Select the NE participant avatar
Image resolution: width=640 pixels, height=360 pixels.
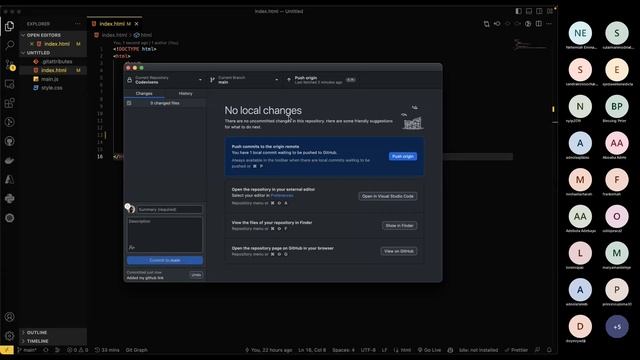click(580, 33)
